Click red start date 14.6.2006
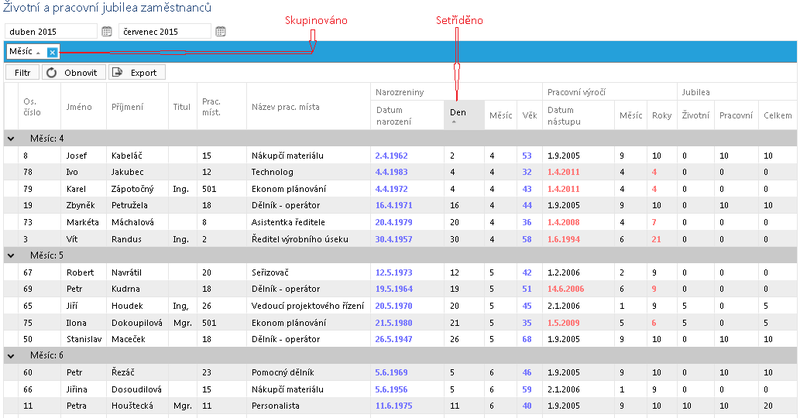800x418 pixels. coord(565,289)
